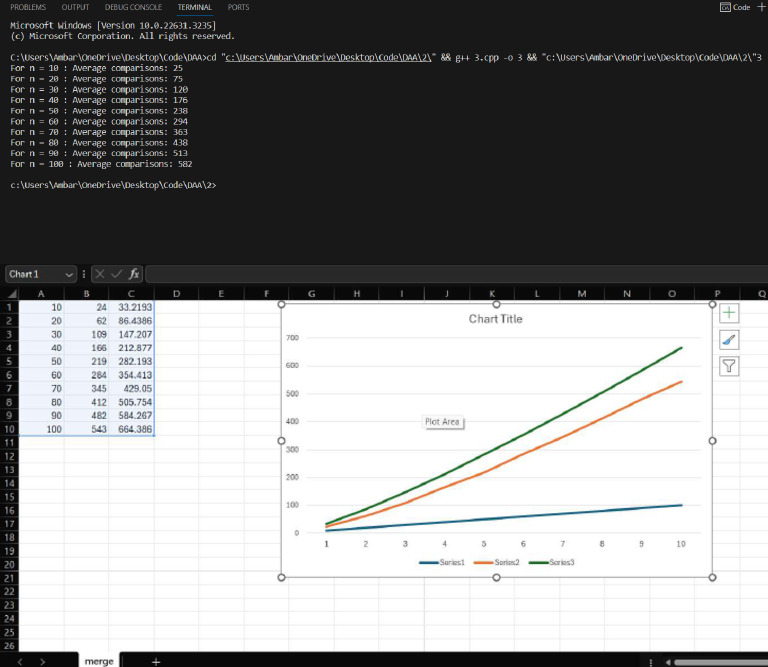The width and height of the screenshot is (768, 667).
Task: Switch to the PROBLEMS tab
Action: tap(28, 7)
